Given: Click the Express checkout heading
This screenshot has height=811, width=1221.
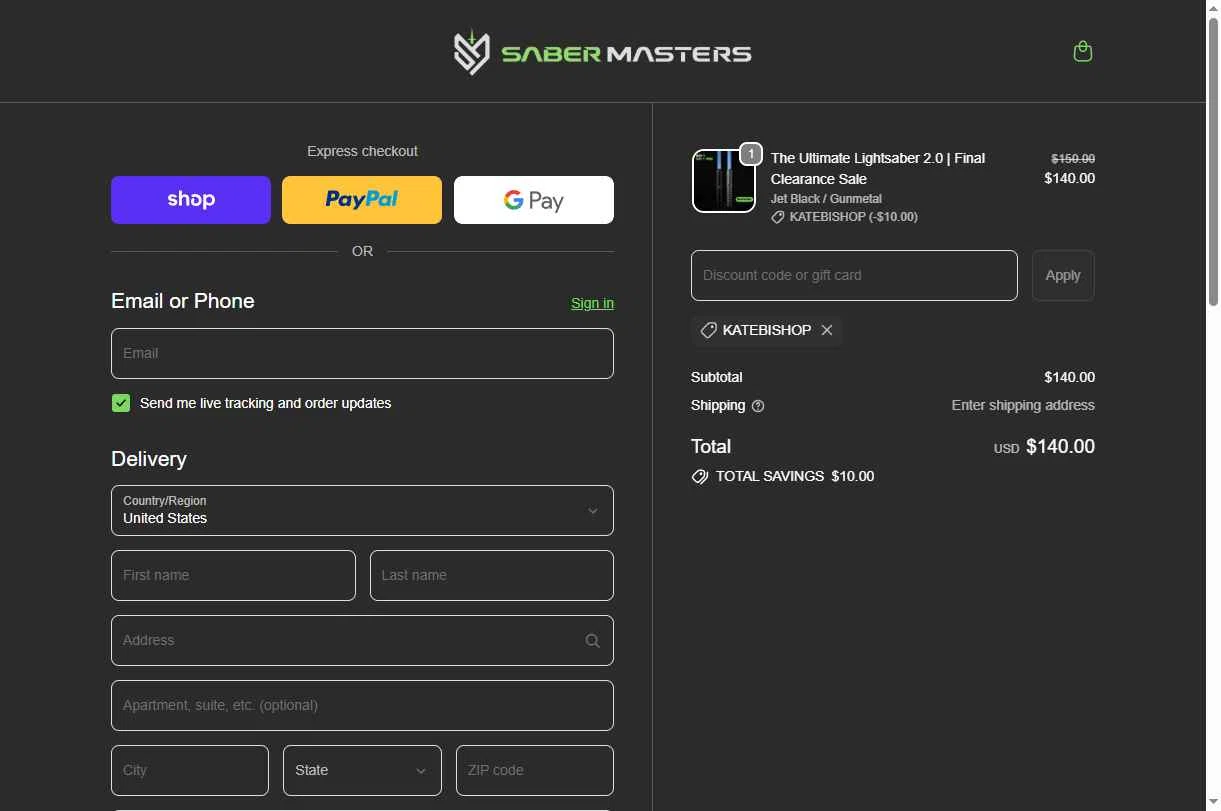Looking at the screenshot, I should click(x=362, y=151).
